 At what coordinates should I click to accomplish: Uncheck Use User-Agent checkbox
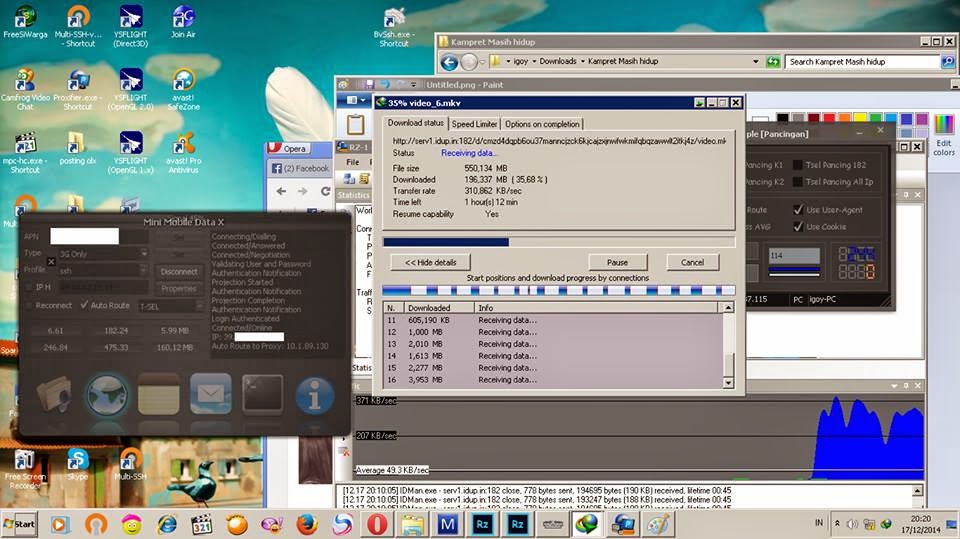point(798,209)
